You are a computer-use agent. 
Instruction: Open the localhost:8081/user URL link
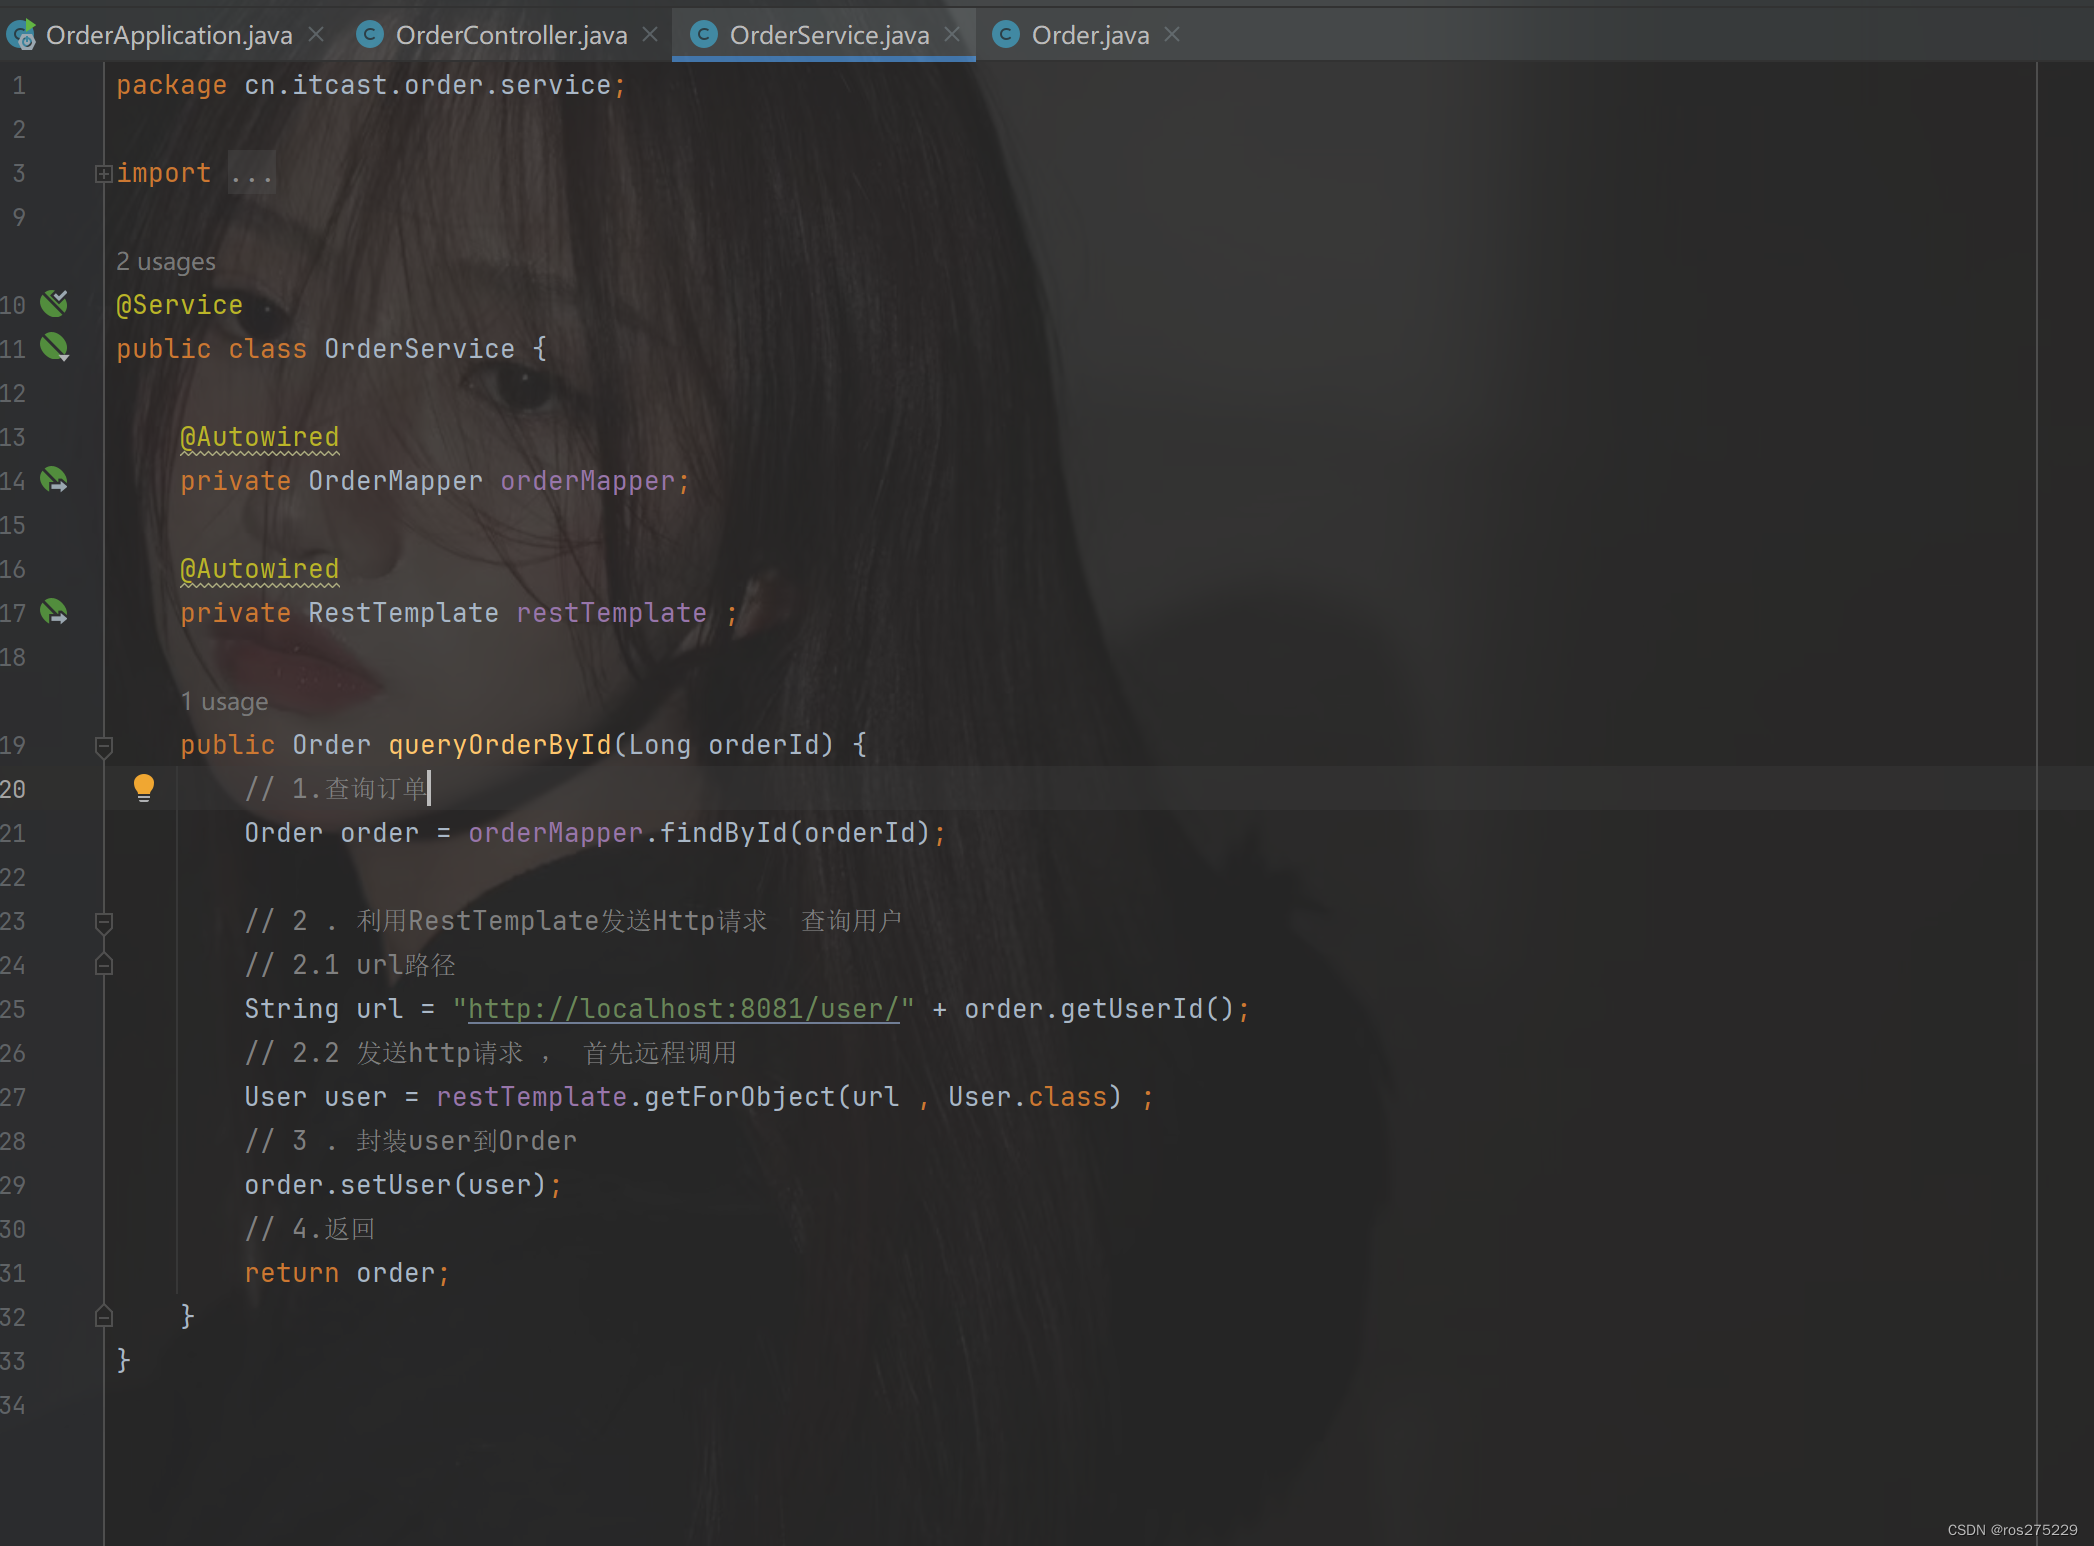(x=683, y=1009)
